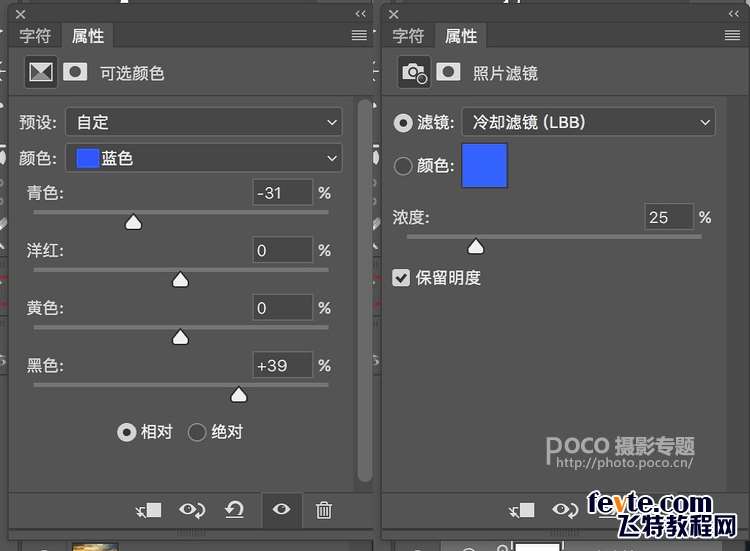Select 绝对 radio button

(x=197, y=432)
